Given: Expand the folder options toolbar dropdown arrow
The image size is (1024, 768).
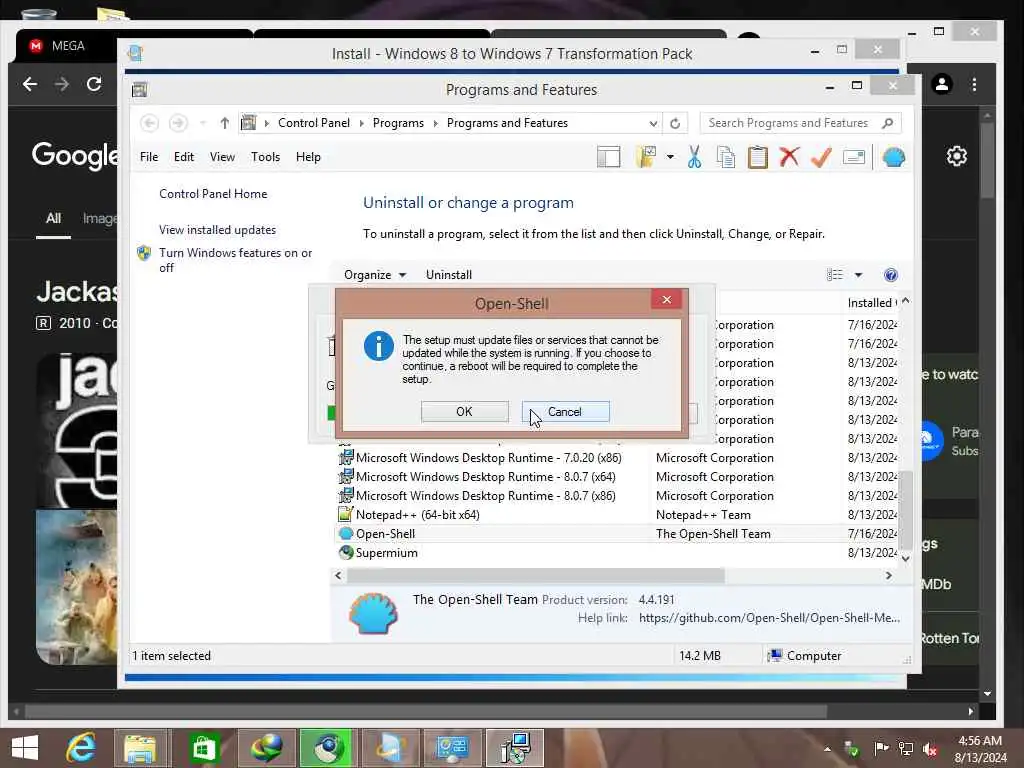Looking at the screenshot, I should tap(670, 157).
